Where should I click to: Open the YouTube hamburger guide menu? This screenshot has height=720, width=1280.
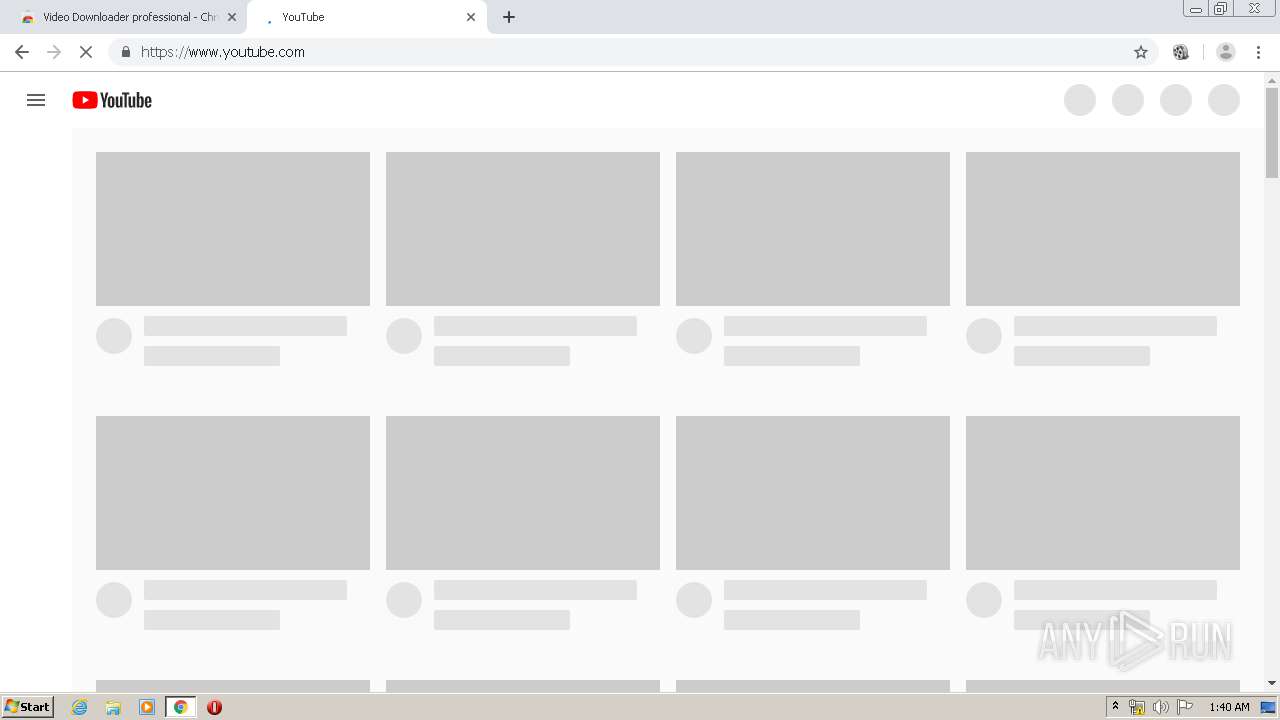[36, 100]
